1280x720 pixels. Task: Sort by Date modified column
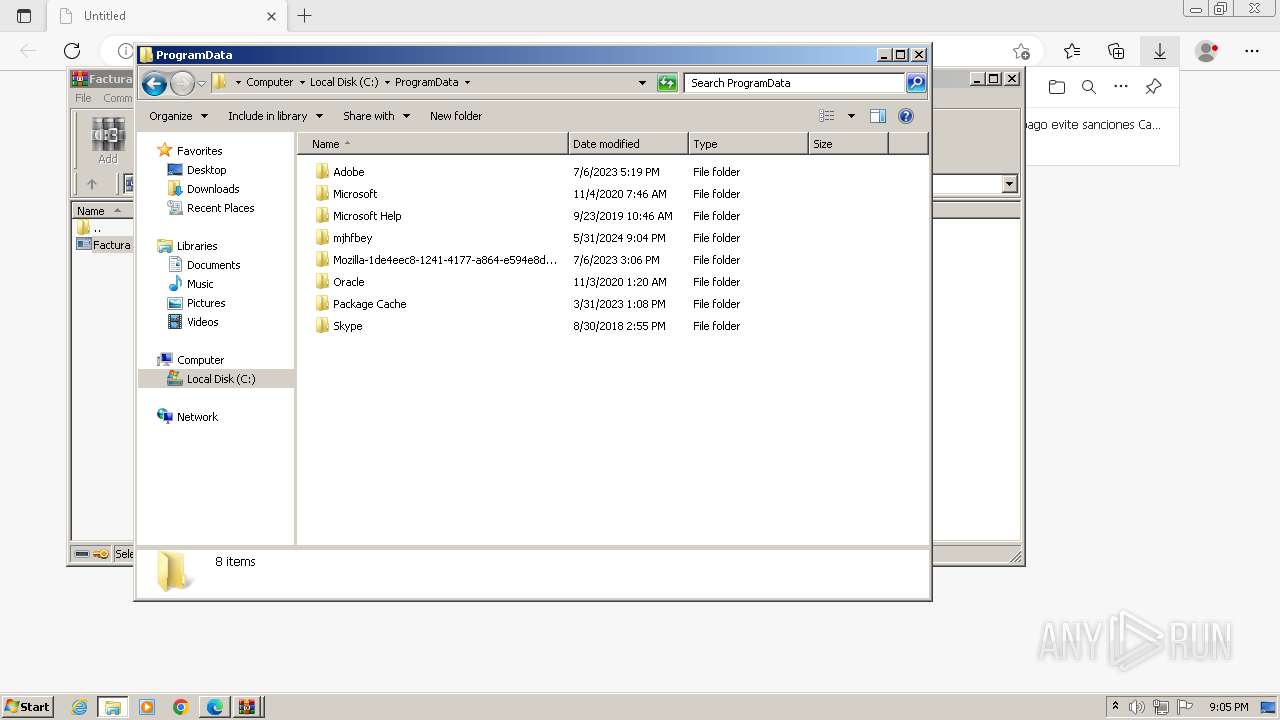628,144
